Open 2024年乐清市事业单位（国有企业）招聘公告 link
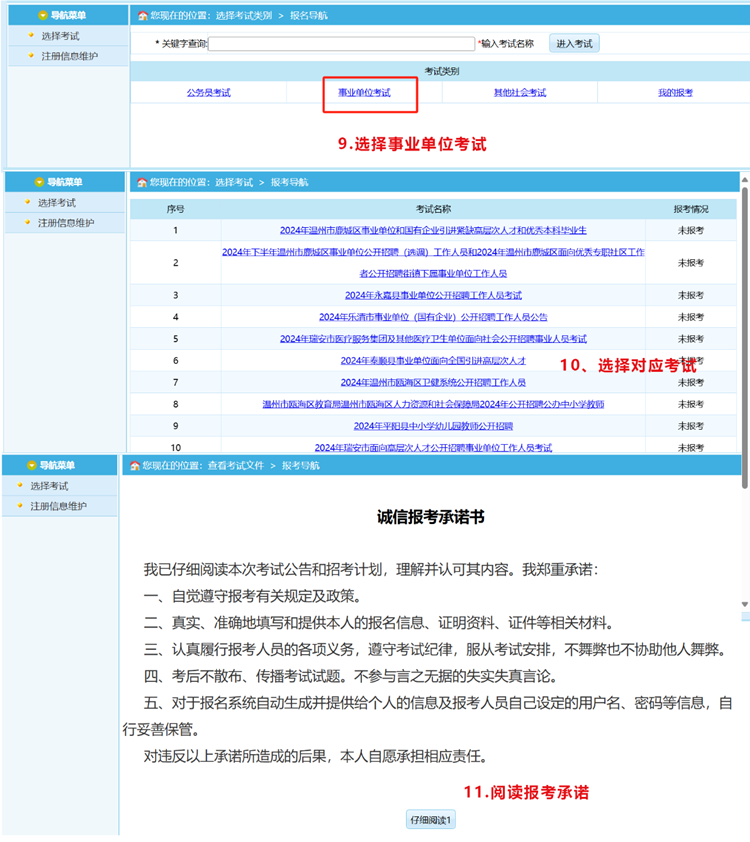The width and height of the screenshot is (750, 842). 433,317
